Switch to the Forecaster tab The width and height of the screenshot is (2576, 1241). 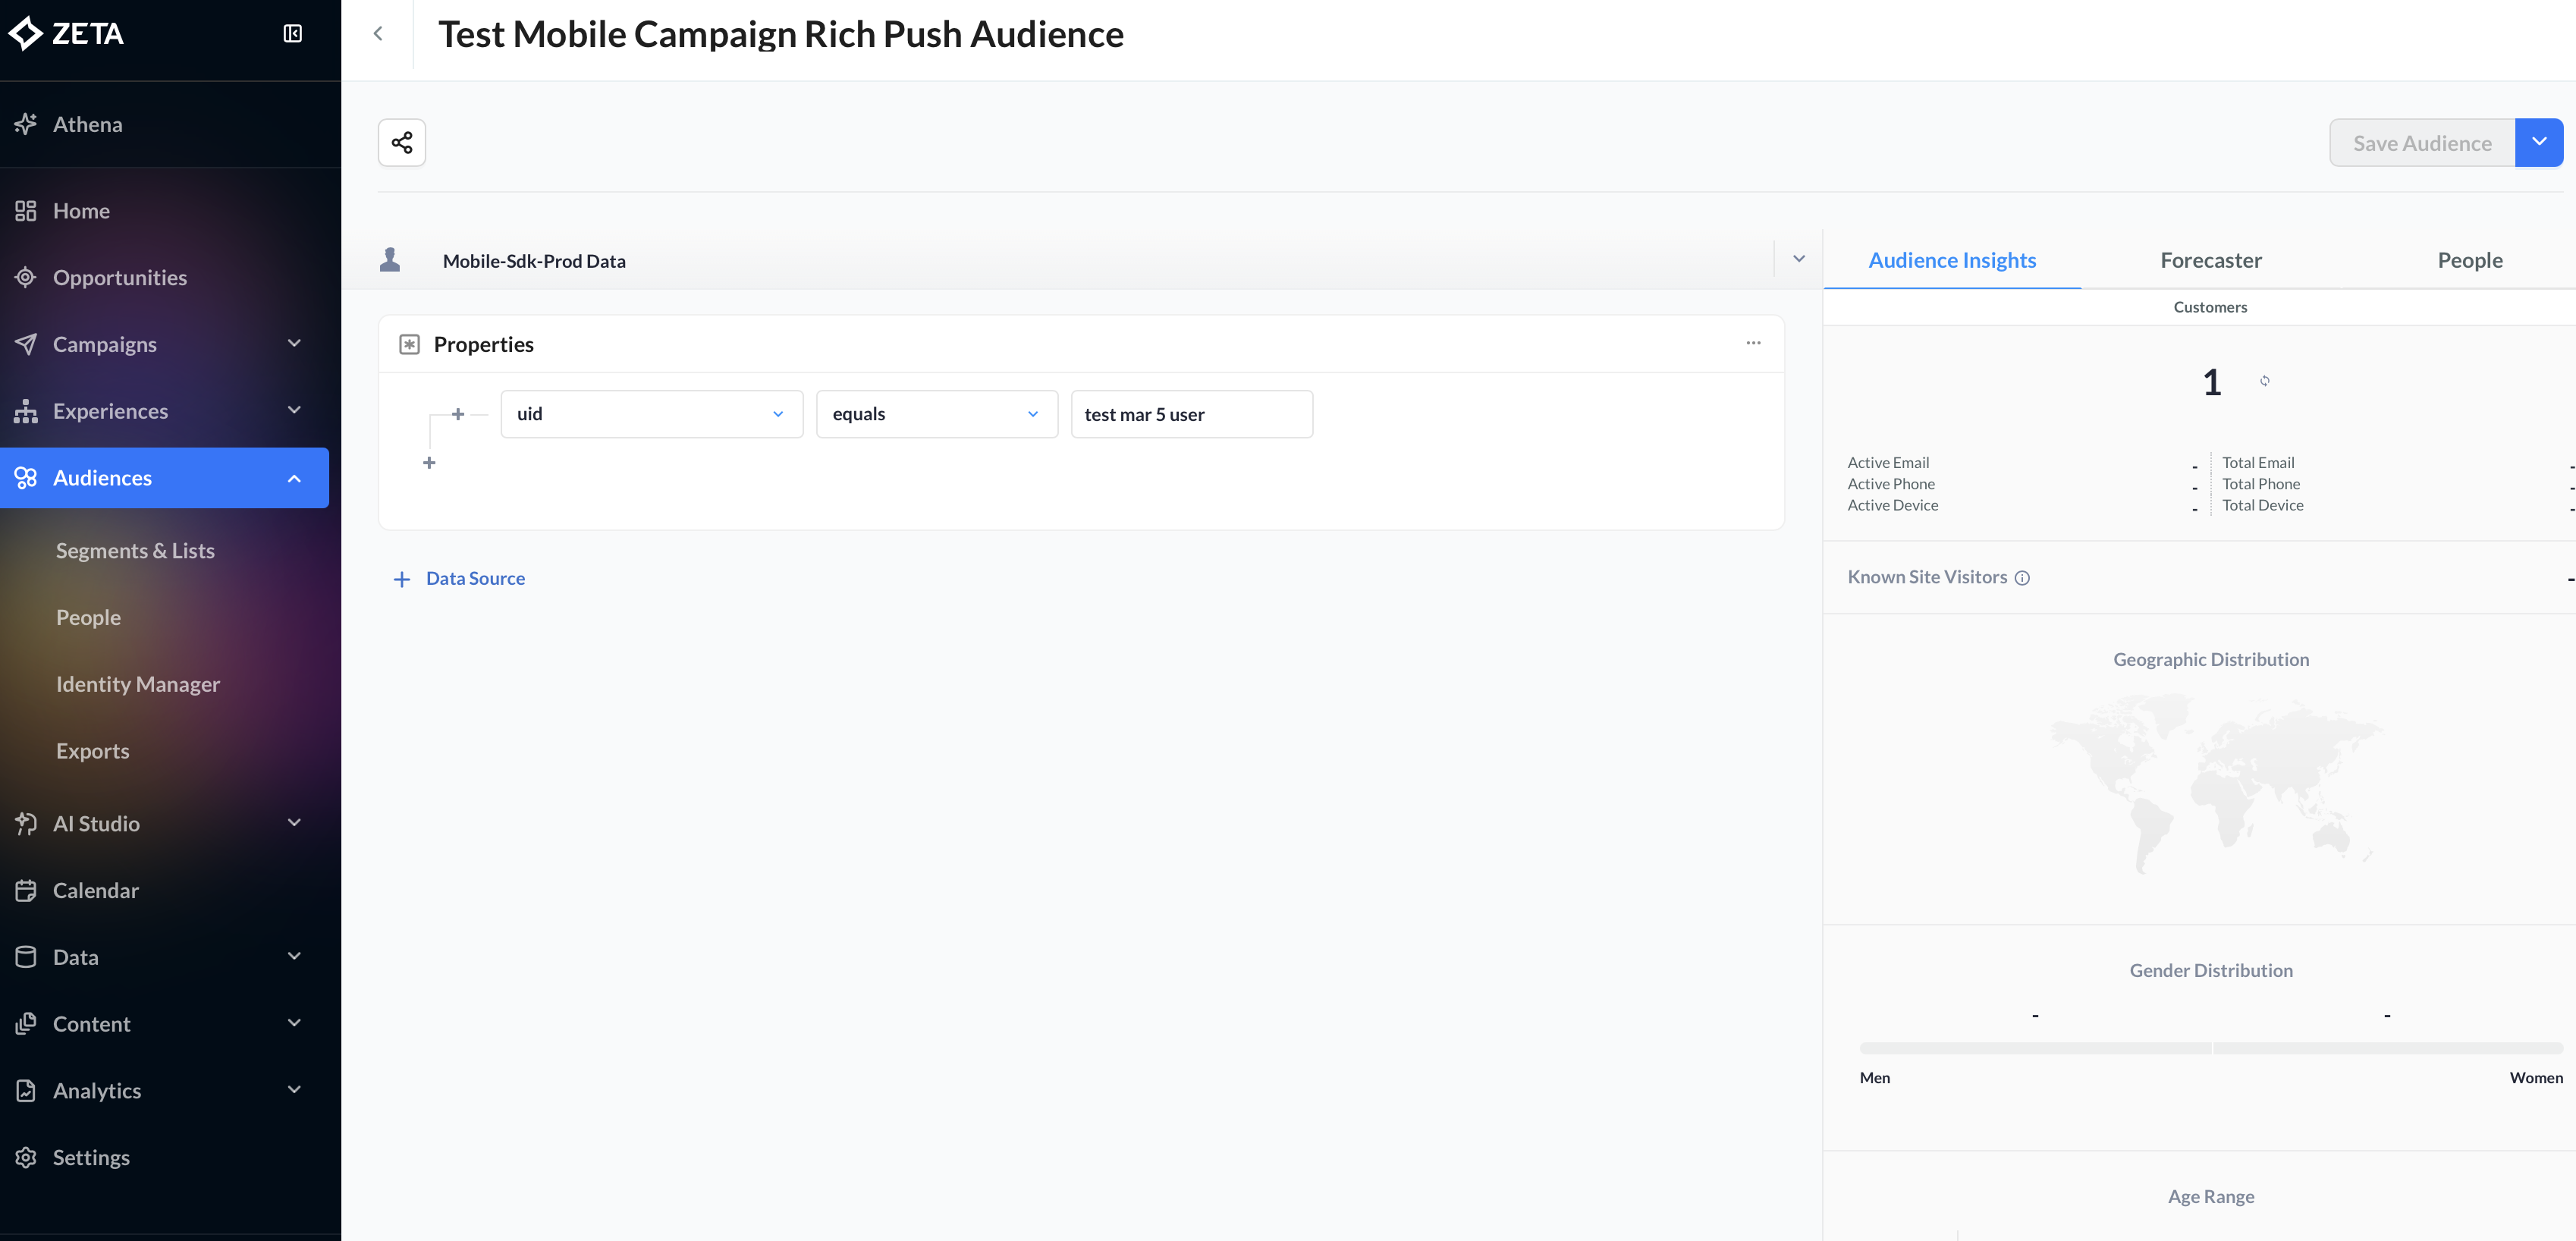pos(2210,260)
